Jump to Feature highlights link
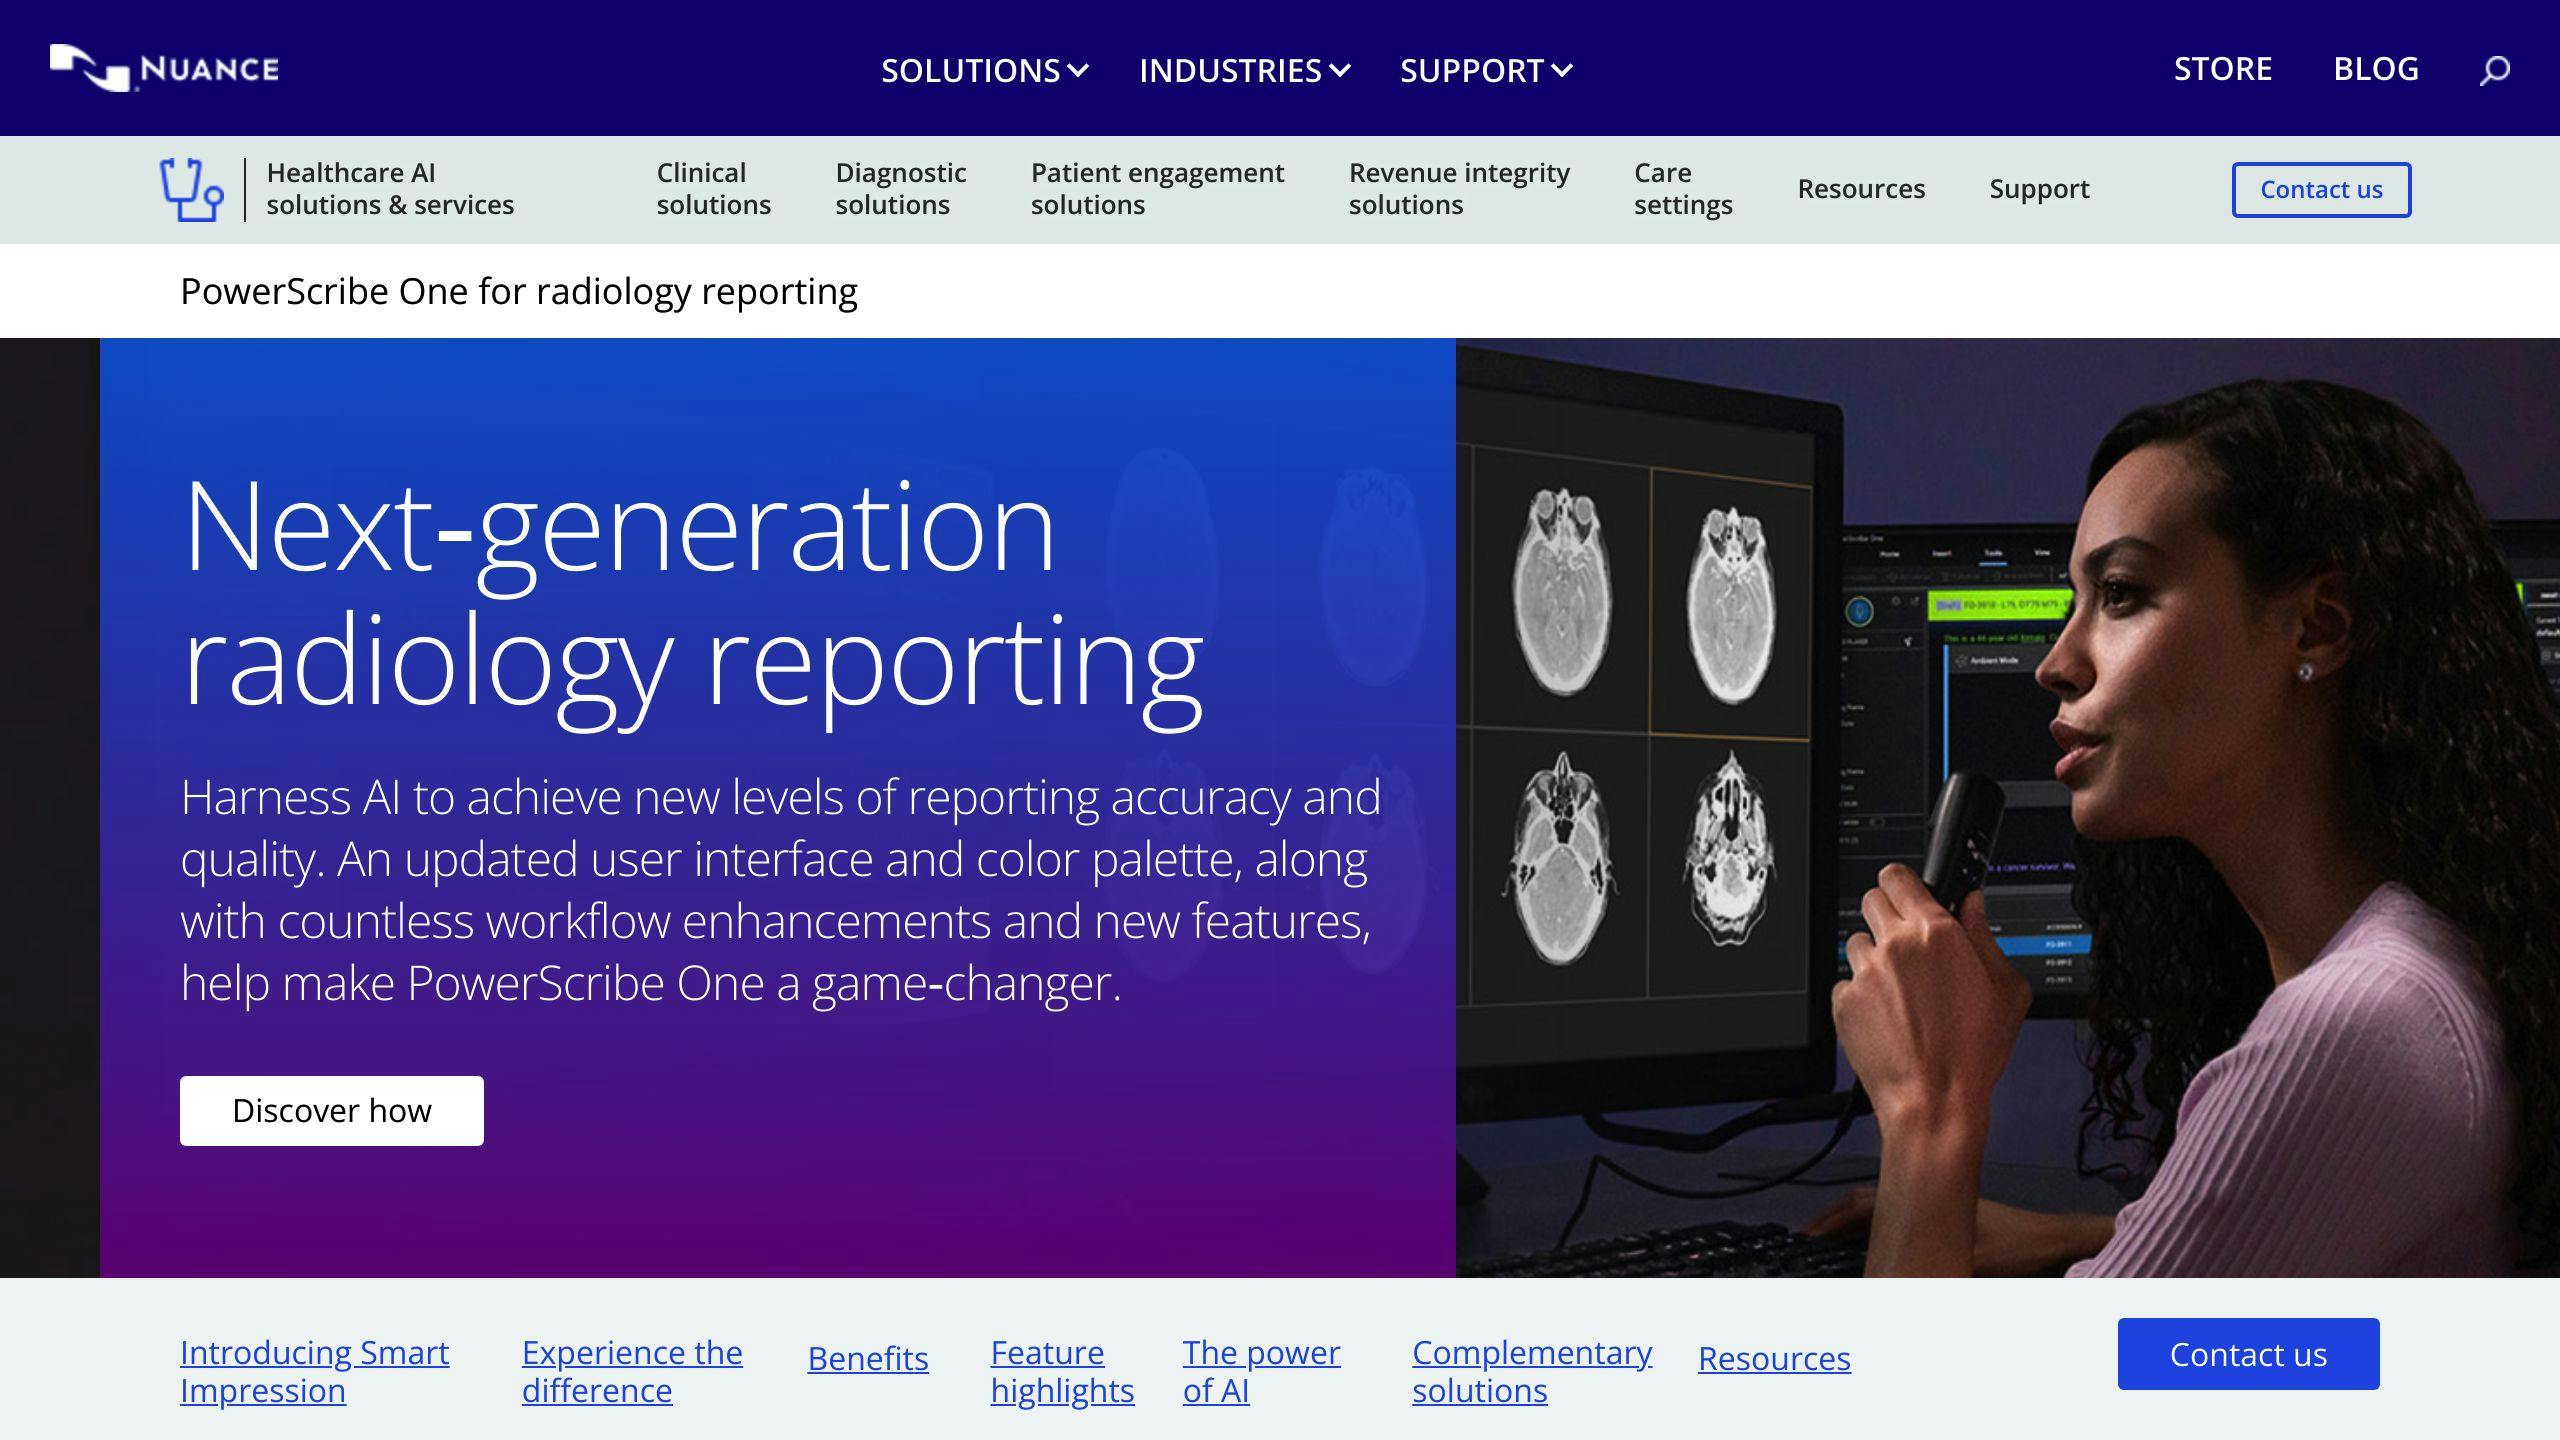The image size is (2560, 1440). [x=1062, y=1371]
